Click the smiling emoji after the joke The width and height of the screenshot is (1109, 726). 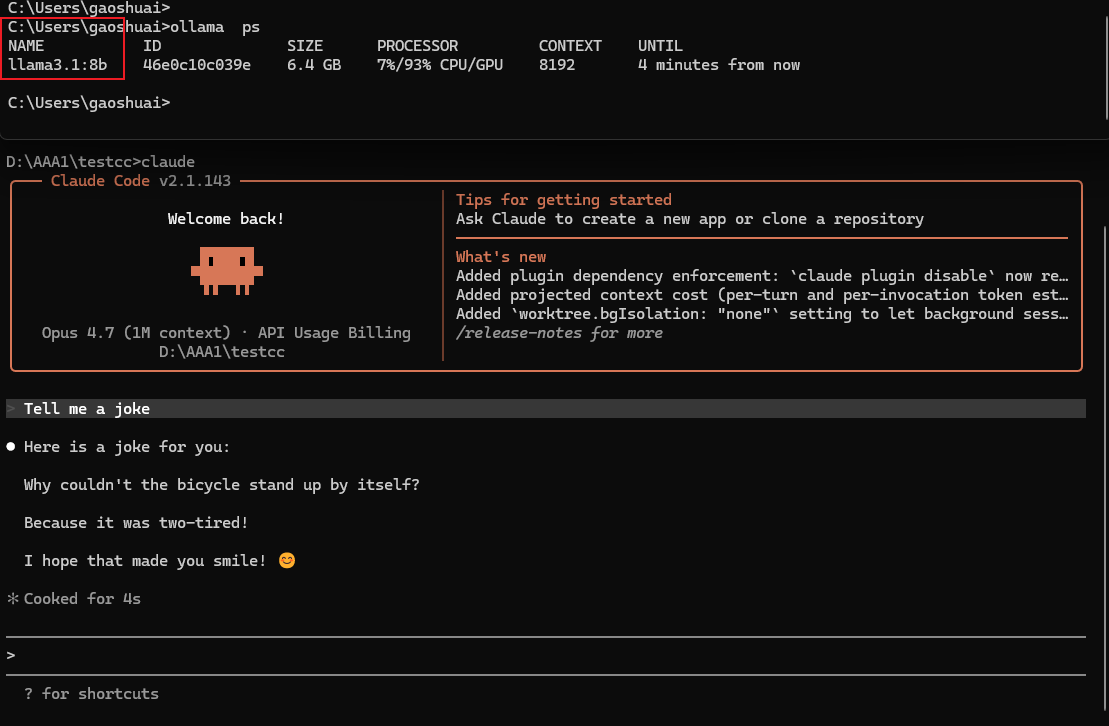point(286,560)
